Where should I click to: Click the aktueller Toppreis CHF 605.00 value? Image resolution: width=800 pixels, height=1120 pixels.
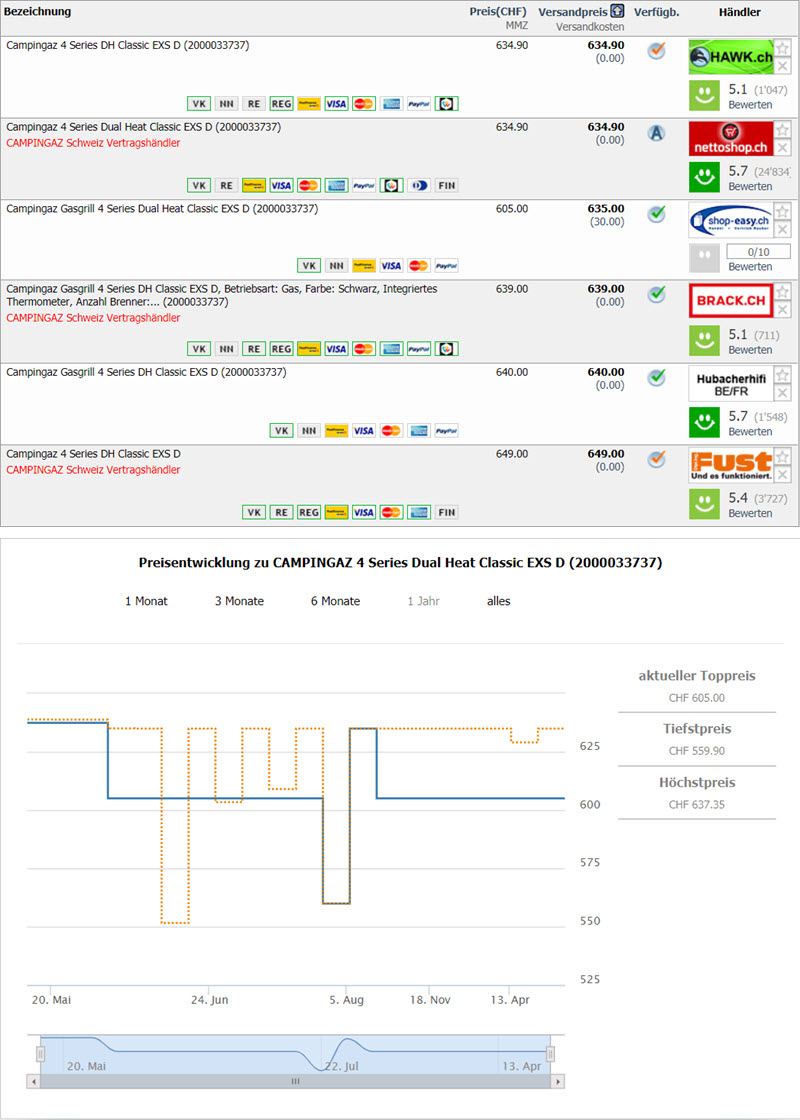pos(696,698)
